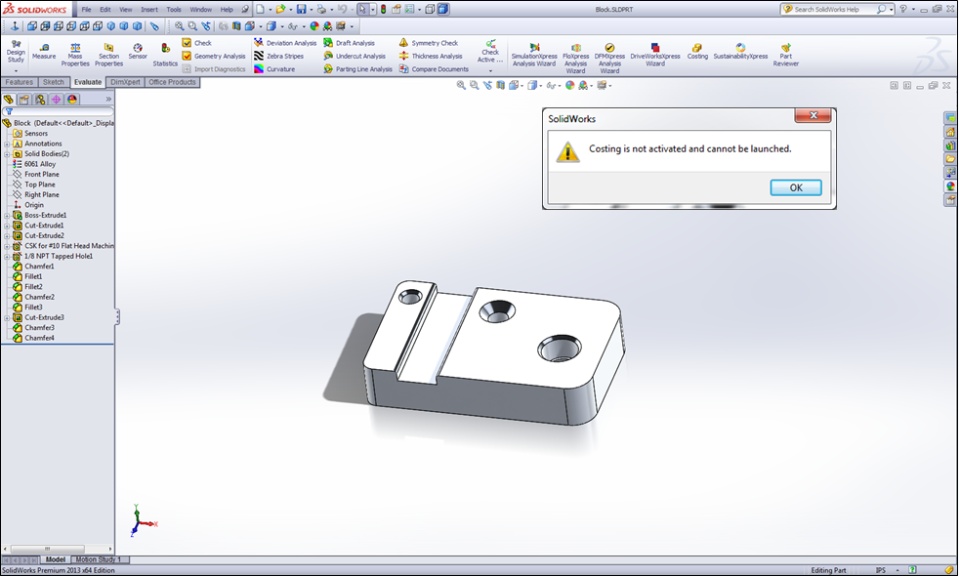Select the 6061 Alloy material item

click(x=40, y=164)
